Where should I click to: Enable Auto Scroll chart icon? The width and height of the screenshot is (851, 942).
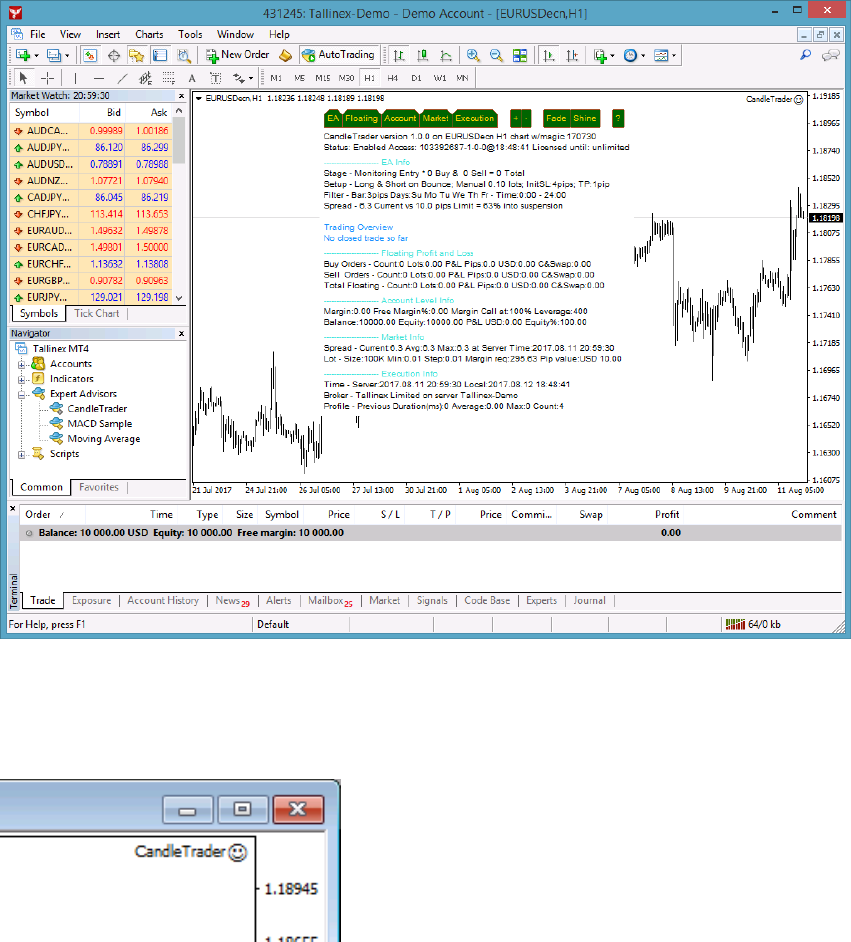click(x=548, y=55)
